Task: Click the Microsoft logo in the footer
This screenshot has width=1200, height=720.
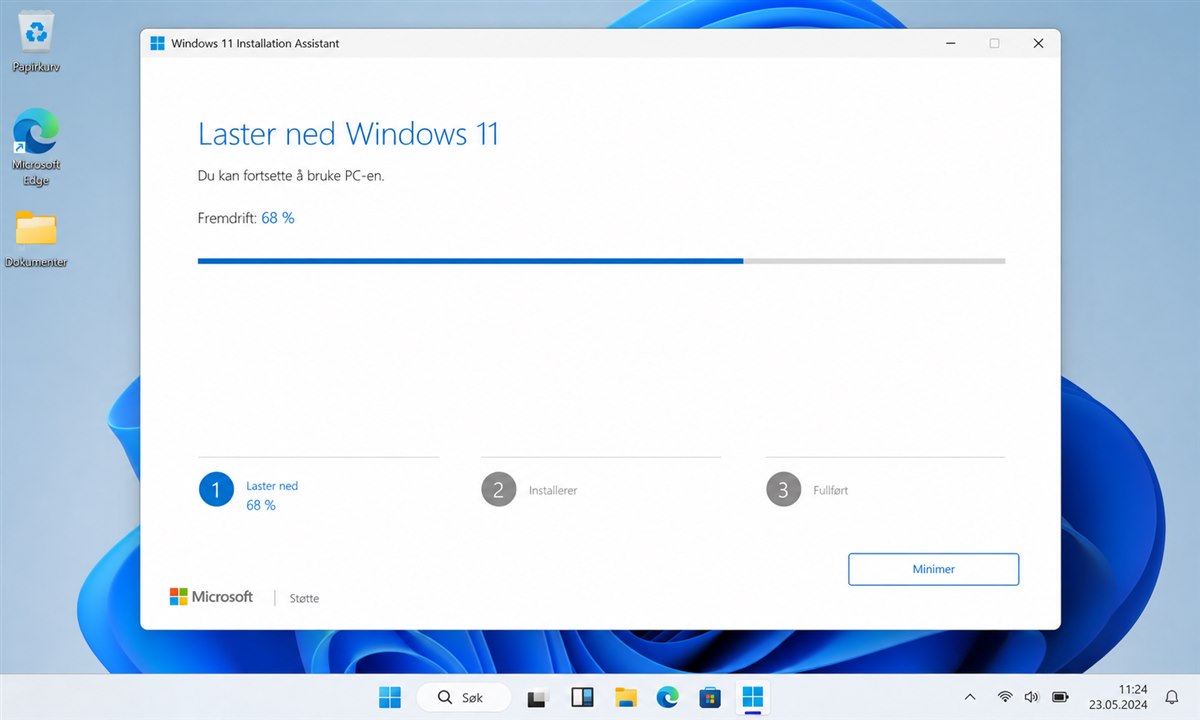Action: [211, 597]
